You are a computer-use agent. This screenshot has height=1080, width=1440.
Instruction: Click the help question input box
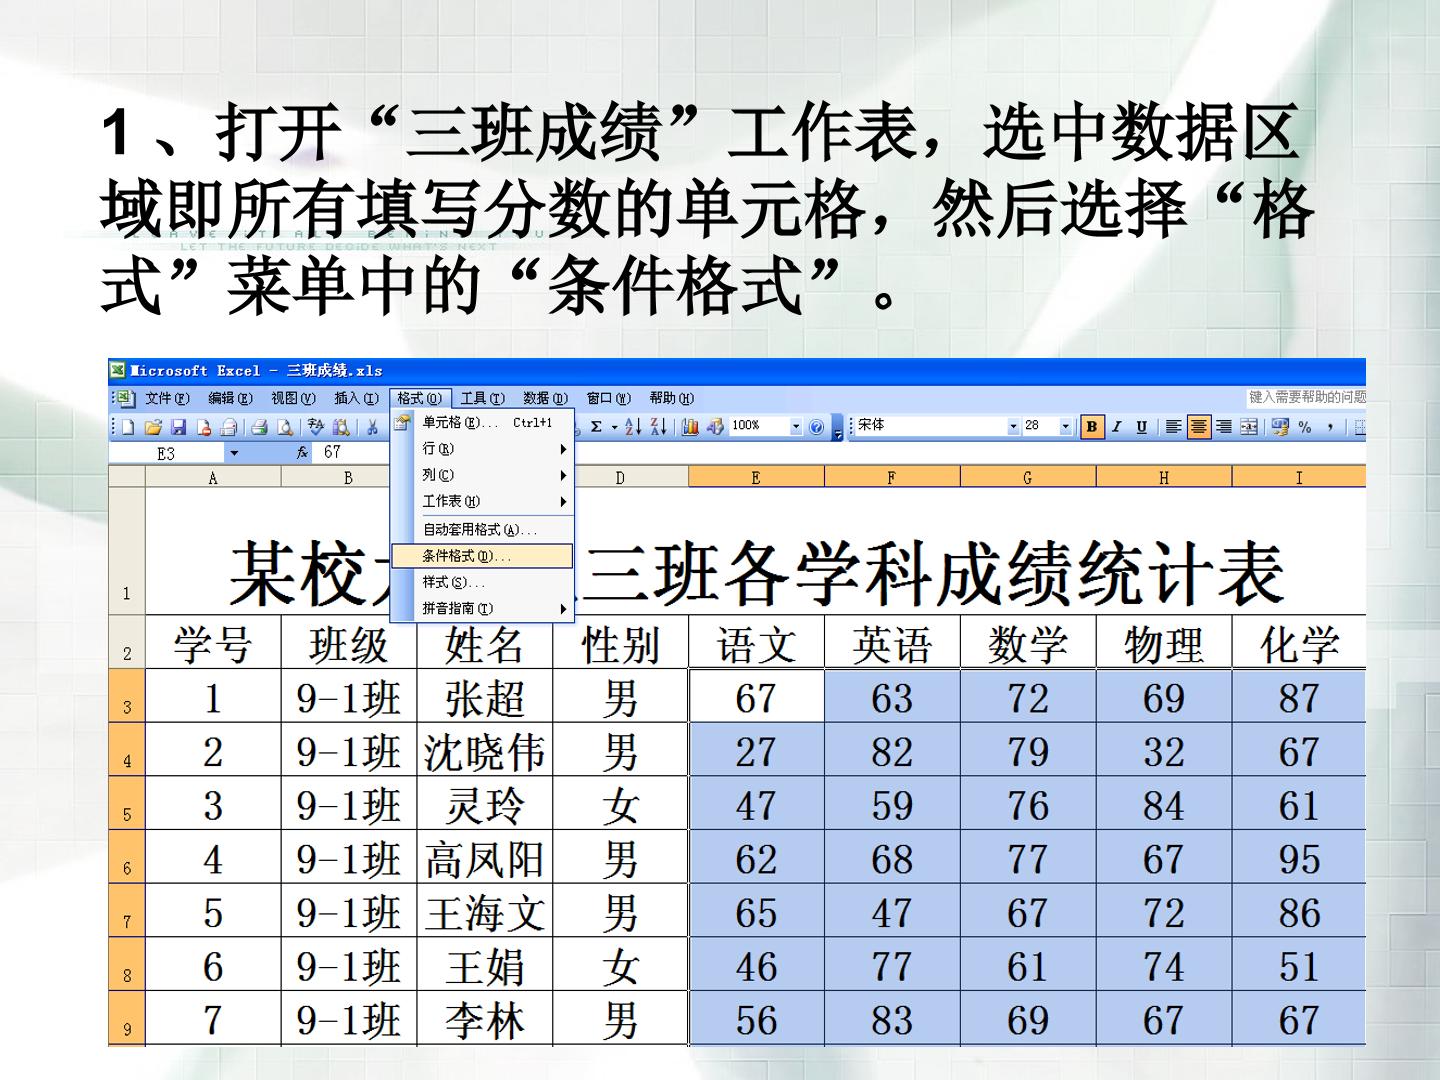pos(1306,397)
